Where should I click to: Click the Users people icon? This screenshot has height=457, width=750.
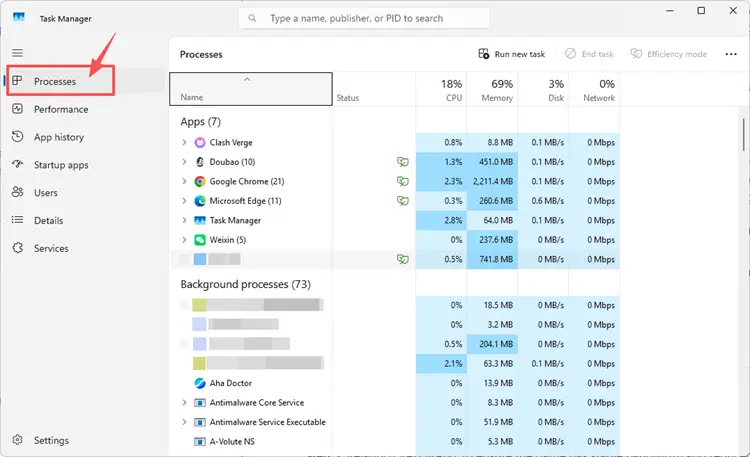(x=17, y=192)
